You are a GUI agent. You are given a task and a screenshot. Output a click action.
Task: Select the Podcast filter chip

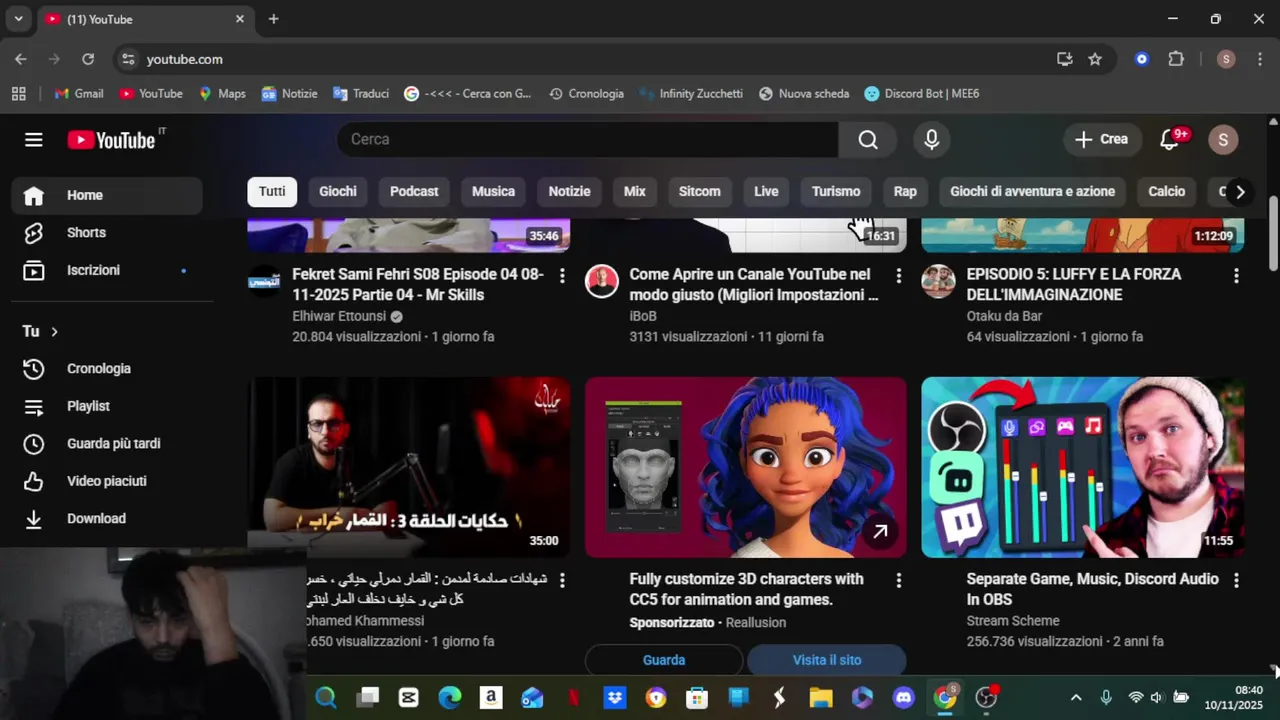(414, 192)
